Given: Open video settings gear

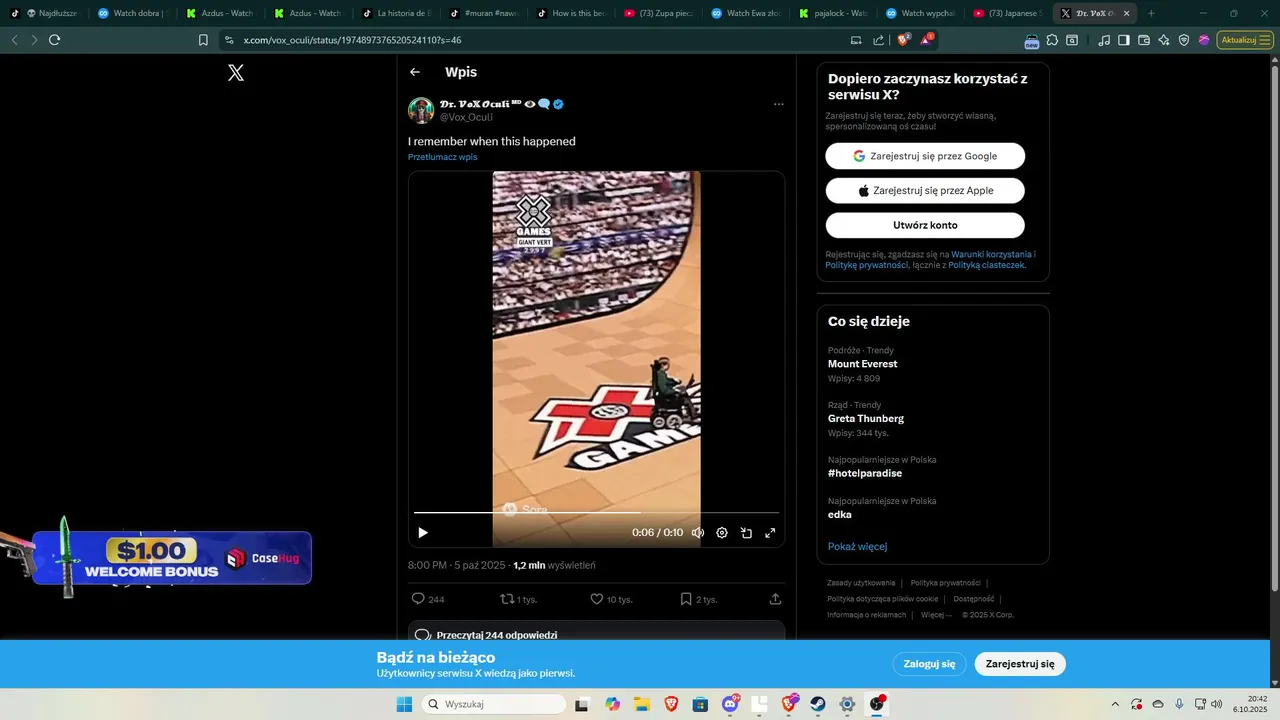Looking at the screenshot, I should (x=722, y=533).
